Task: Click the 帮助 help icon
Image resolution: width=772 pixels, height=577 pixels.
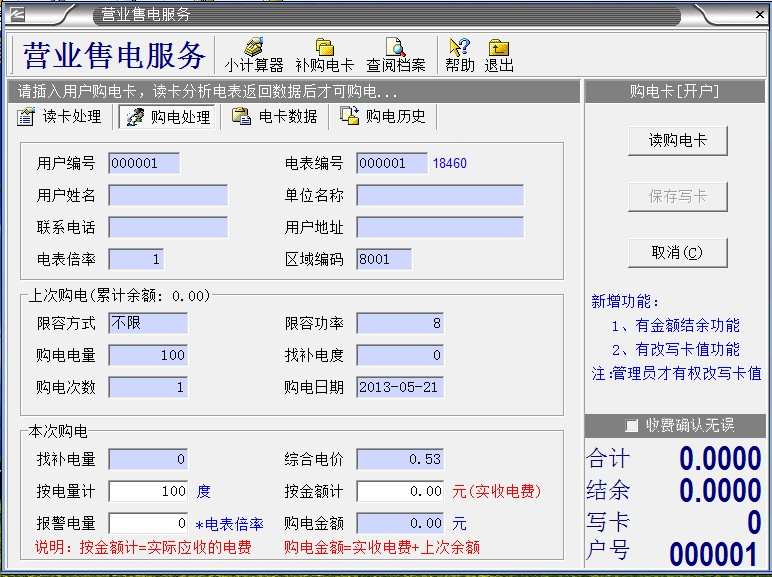Action: pos(459,55)
